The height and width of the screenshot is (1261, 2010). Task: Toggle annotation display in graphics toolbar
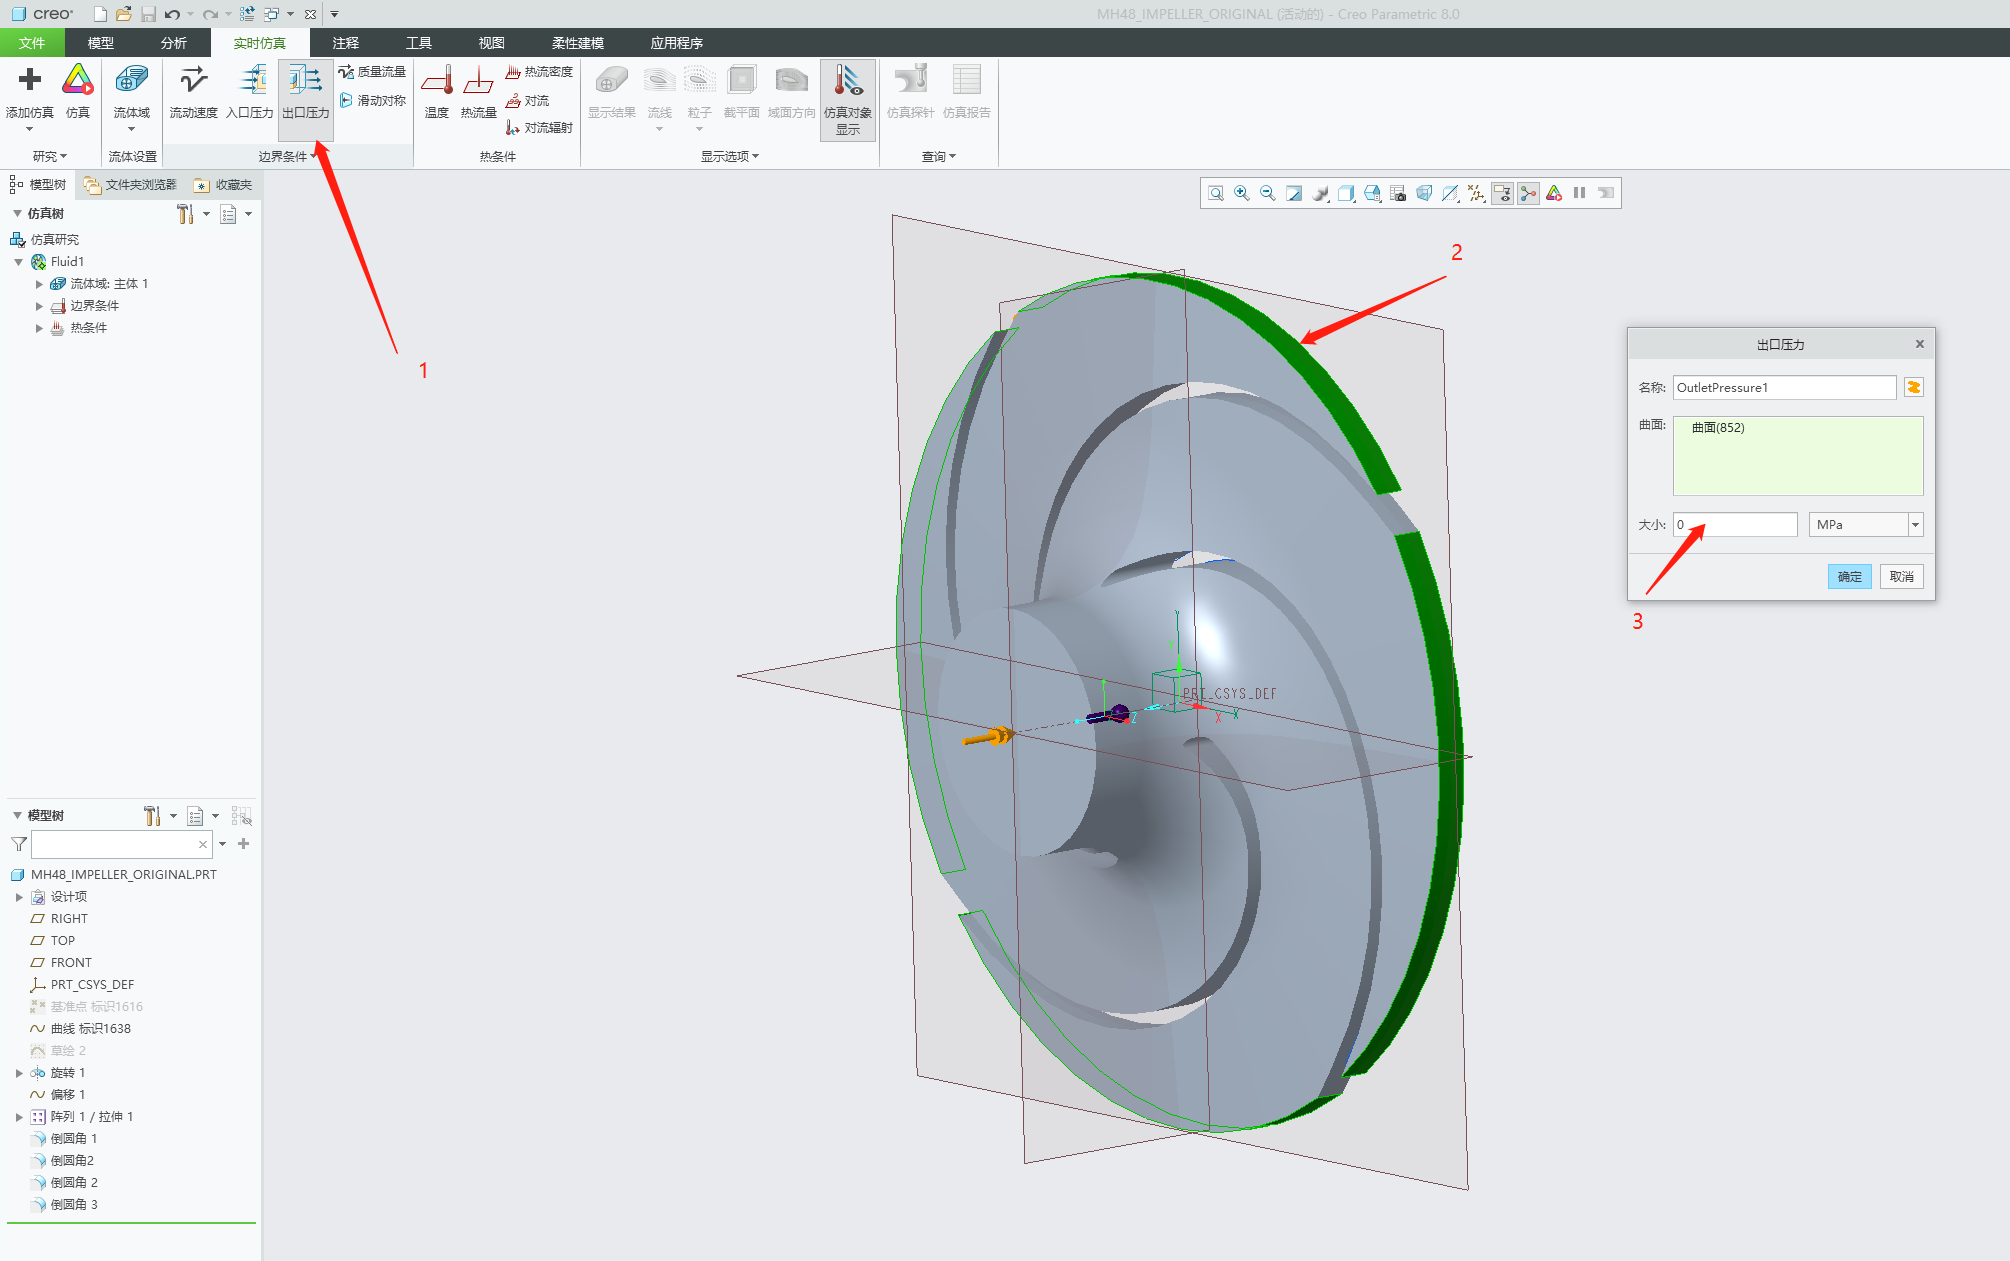[x=1502, y=193]
